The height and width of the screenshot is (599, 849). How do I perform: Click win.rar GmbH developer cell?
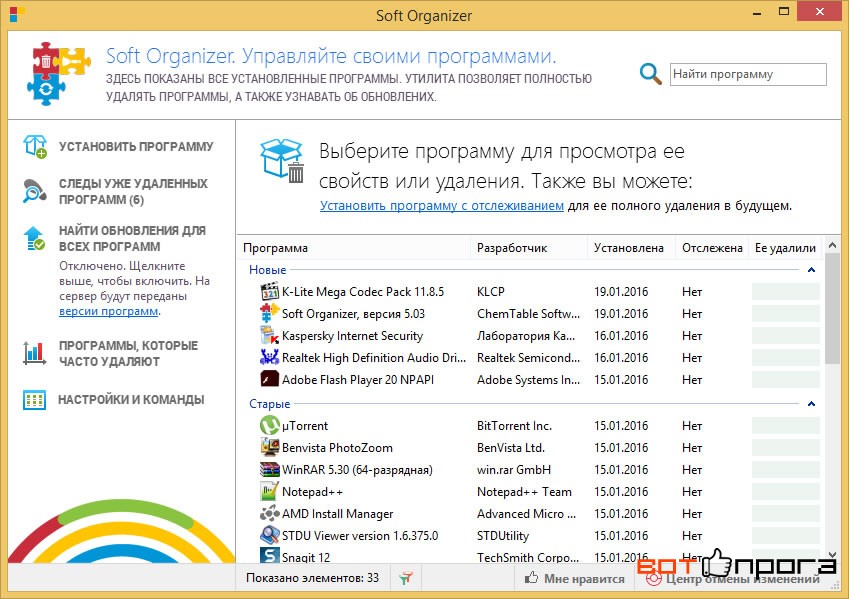[514, 470]
